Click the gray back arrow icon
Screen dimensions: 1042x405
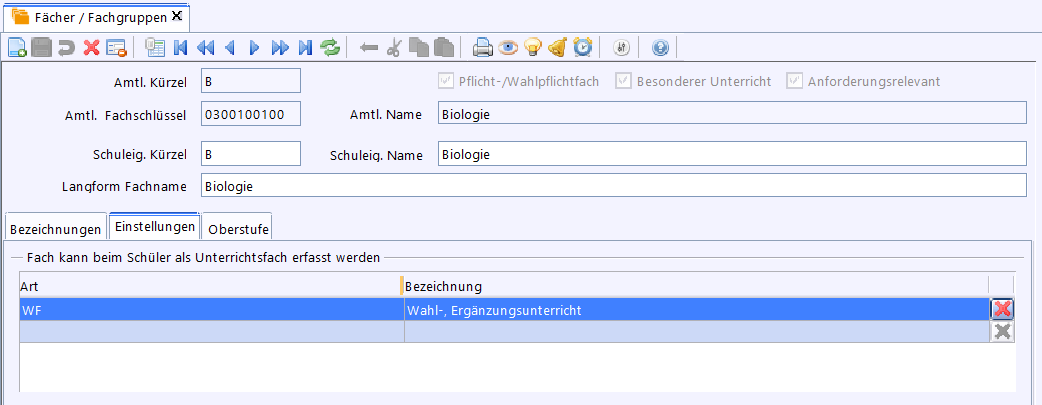pyautogui.click(x=368, y=47)
